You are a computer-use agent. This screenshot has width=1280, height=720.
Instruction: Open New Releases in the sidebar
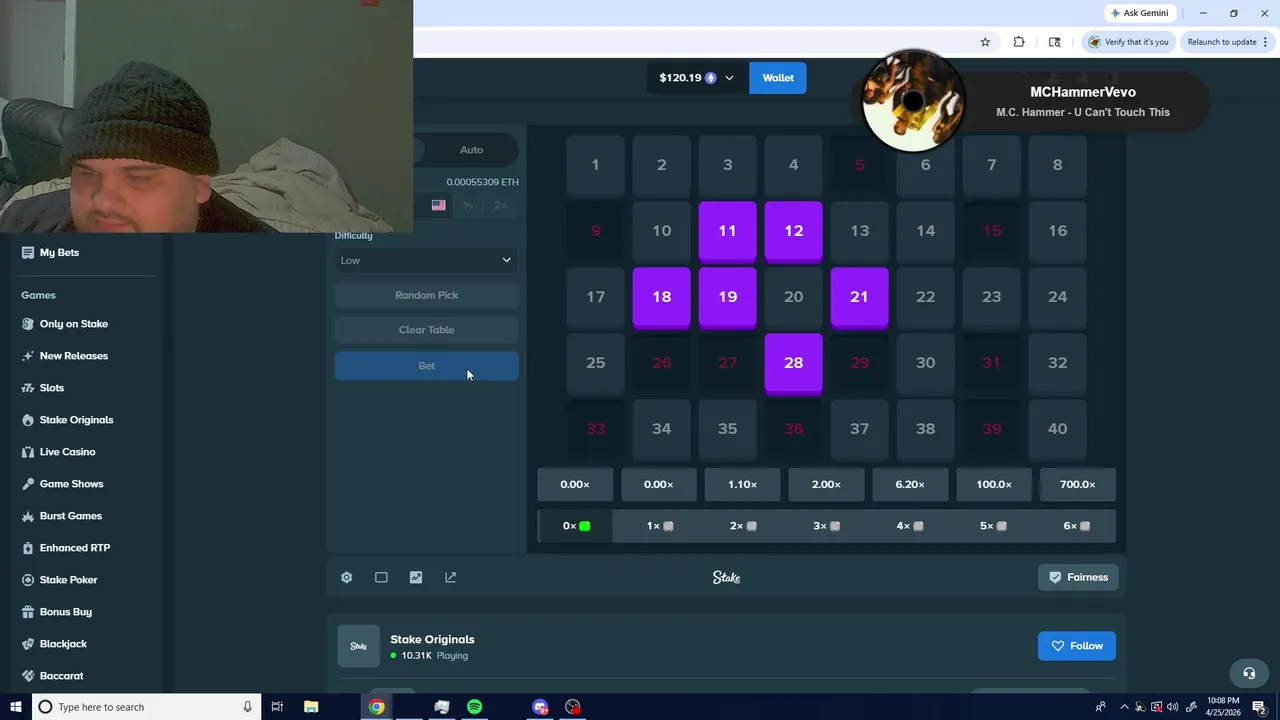tap(74, 356)
